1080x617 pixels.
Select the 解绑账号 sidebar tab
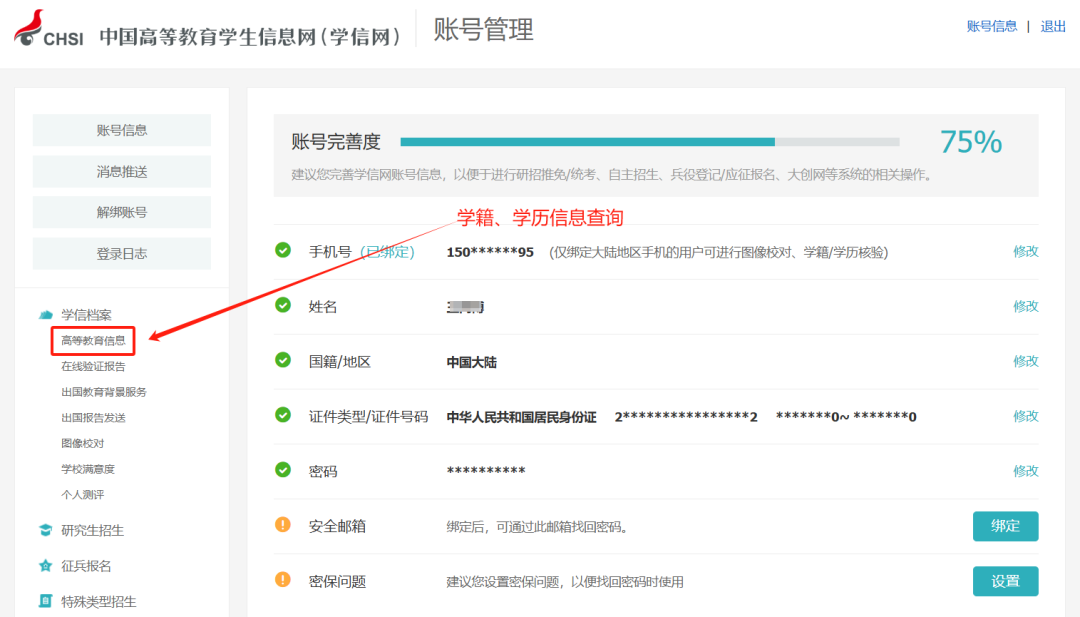coord(122,212)
